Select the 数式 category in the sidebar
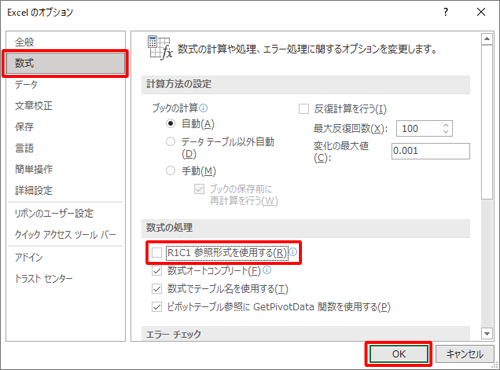The width and height of the screenshot is (500, 370). tap(65, 63)
